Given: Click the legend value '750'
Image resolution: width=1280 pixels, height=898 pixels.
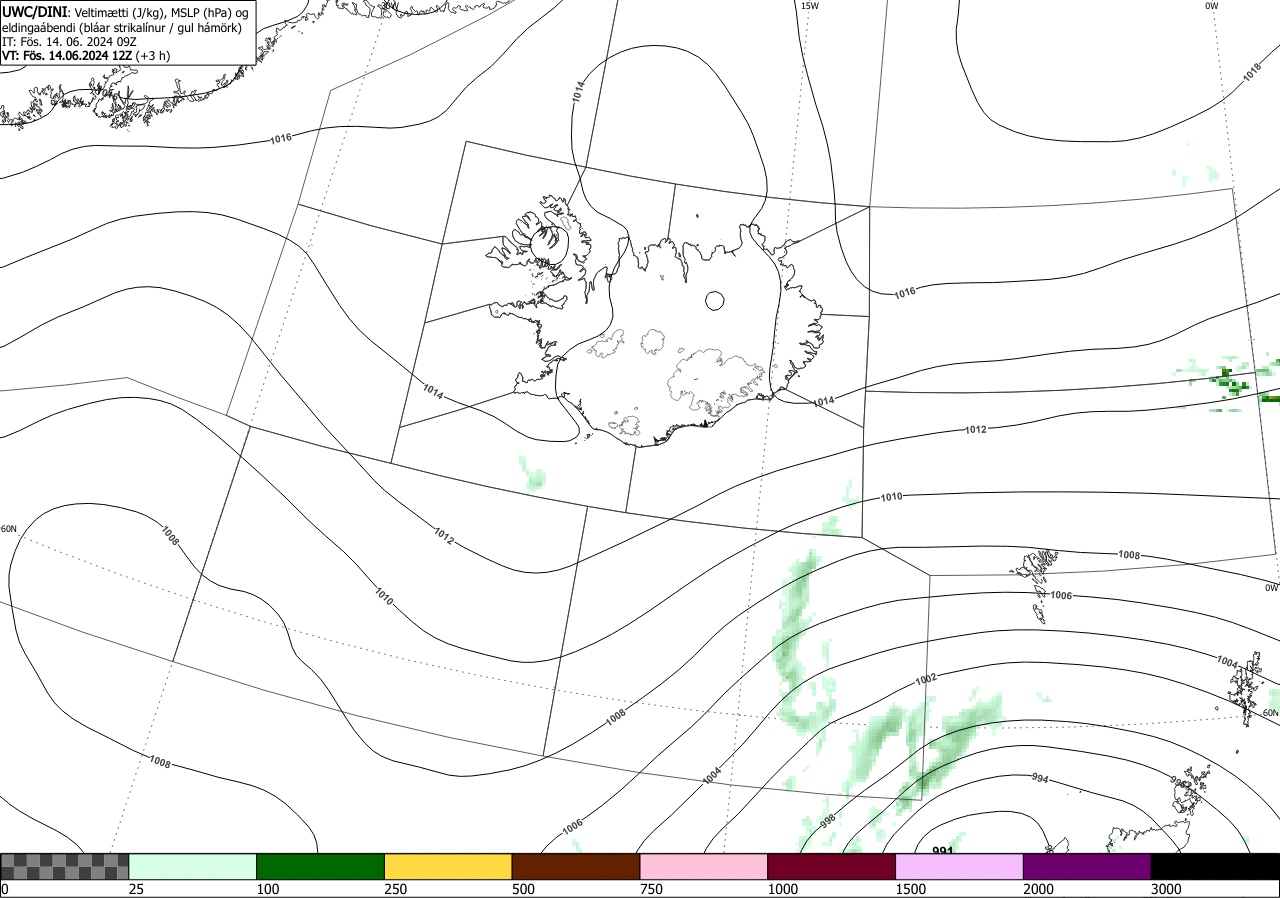Looking at the screenshot, I should coord(651,889).
